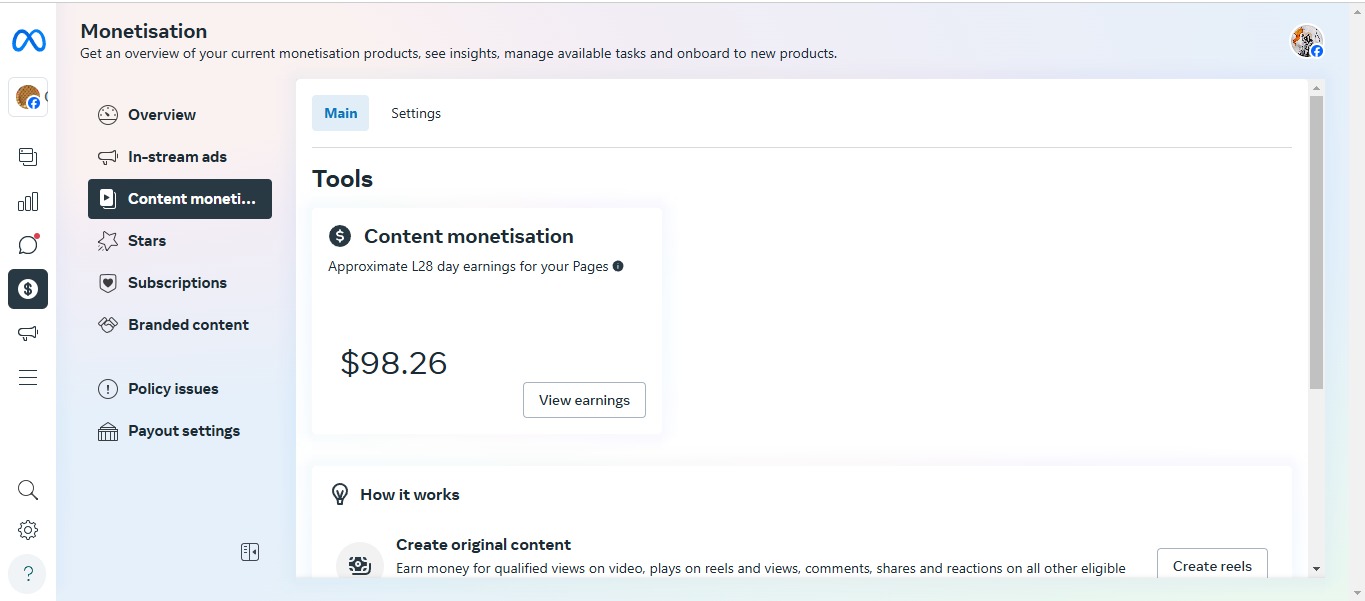Open the Ads megaphone icon
1365x601 pixels.
27,333
